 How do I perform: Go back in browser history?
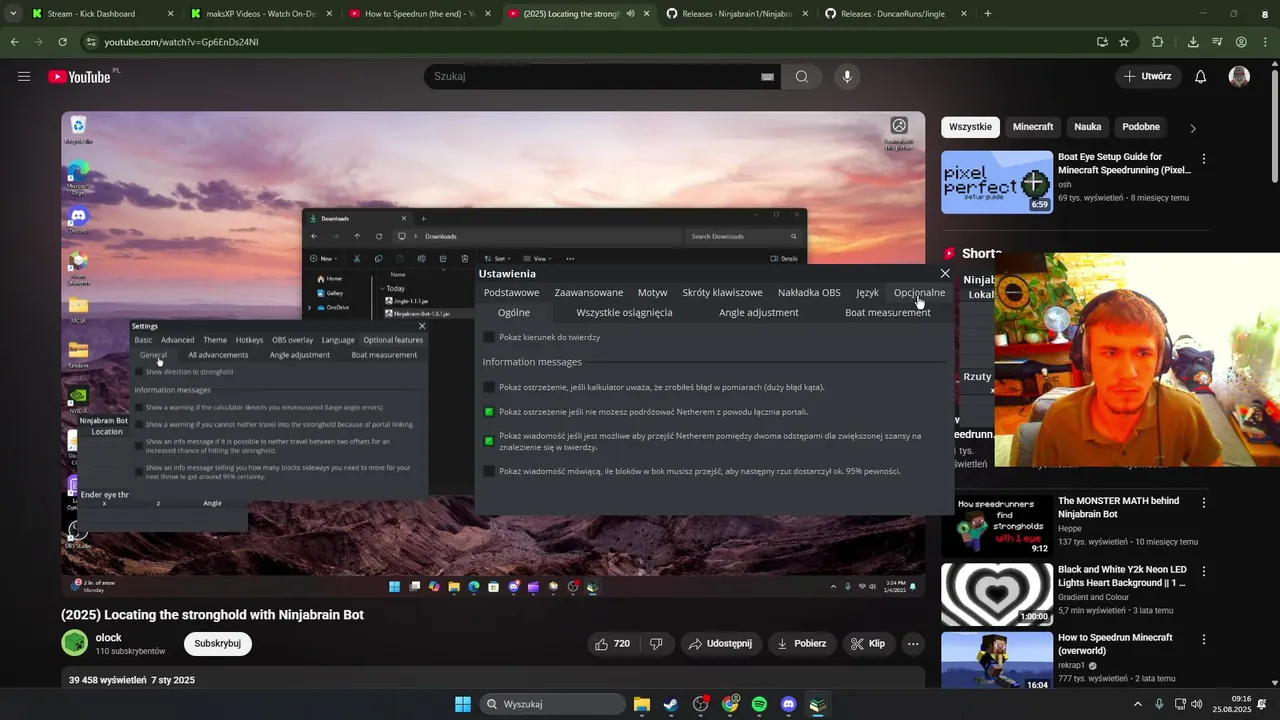coord(14,42)
